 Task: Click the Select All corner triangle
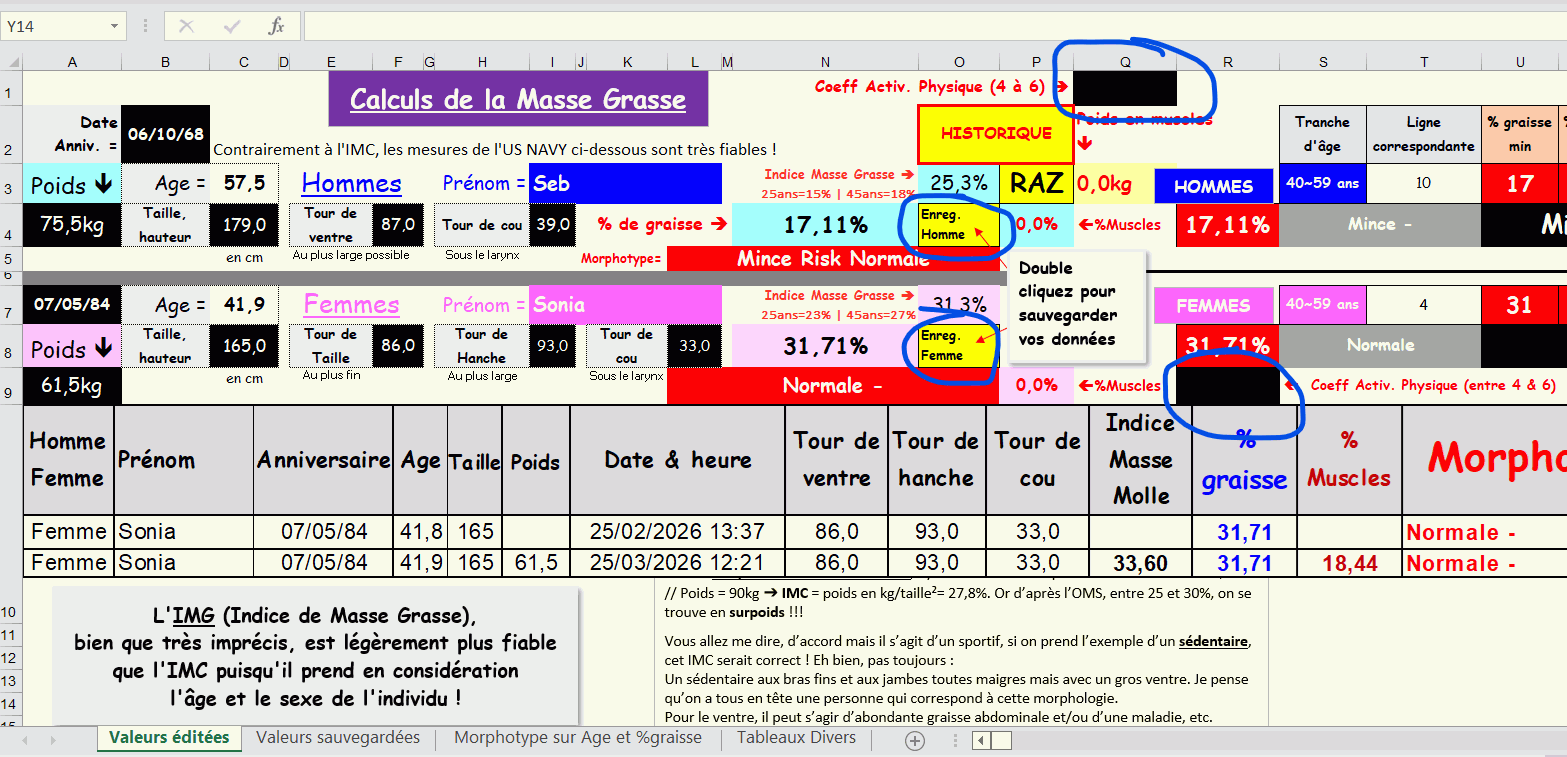tap(11, 62)
